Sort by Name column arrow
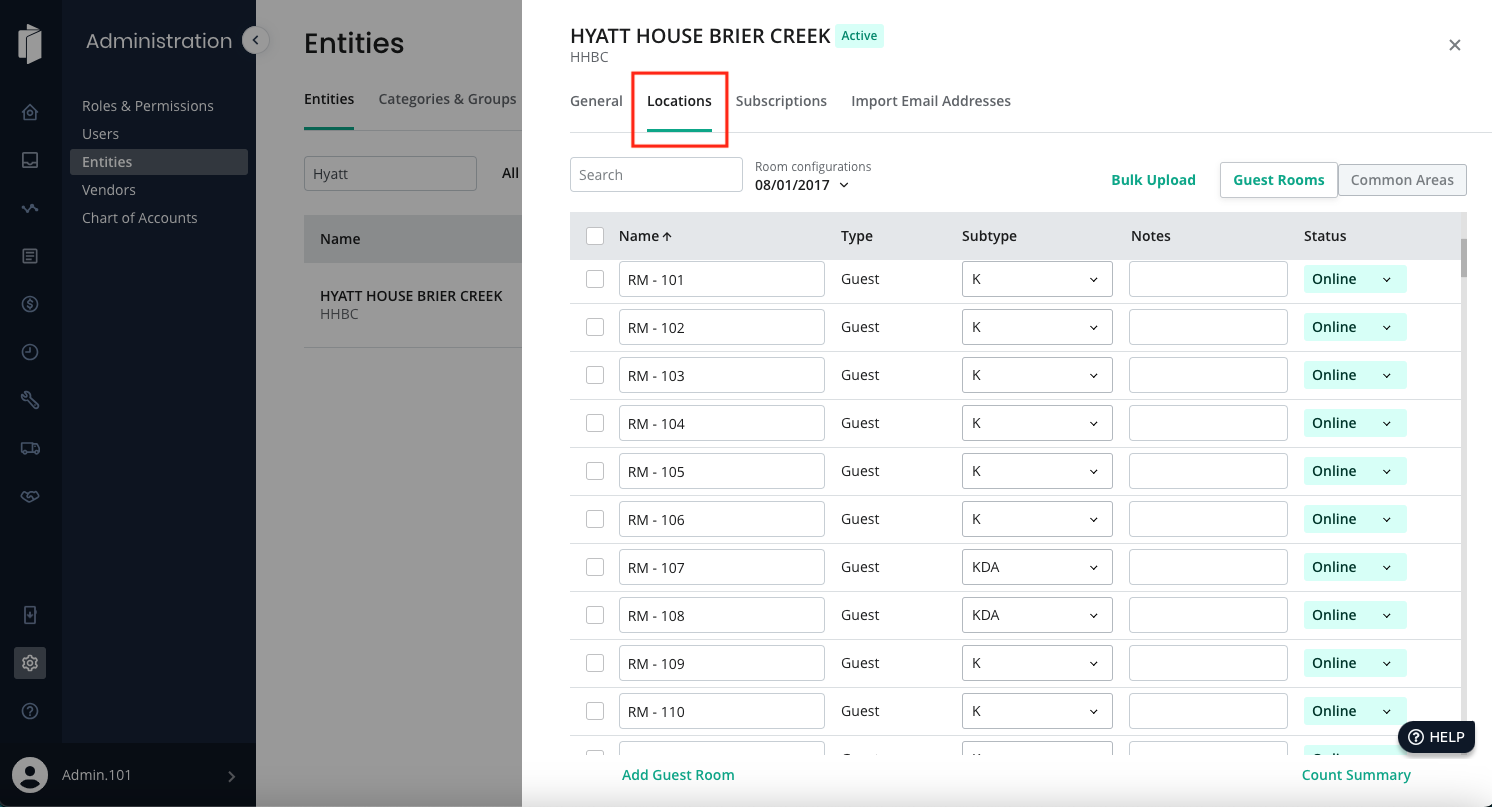The image size is (1492, 807). [x=667, y=236]
